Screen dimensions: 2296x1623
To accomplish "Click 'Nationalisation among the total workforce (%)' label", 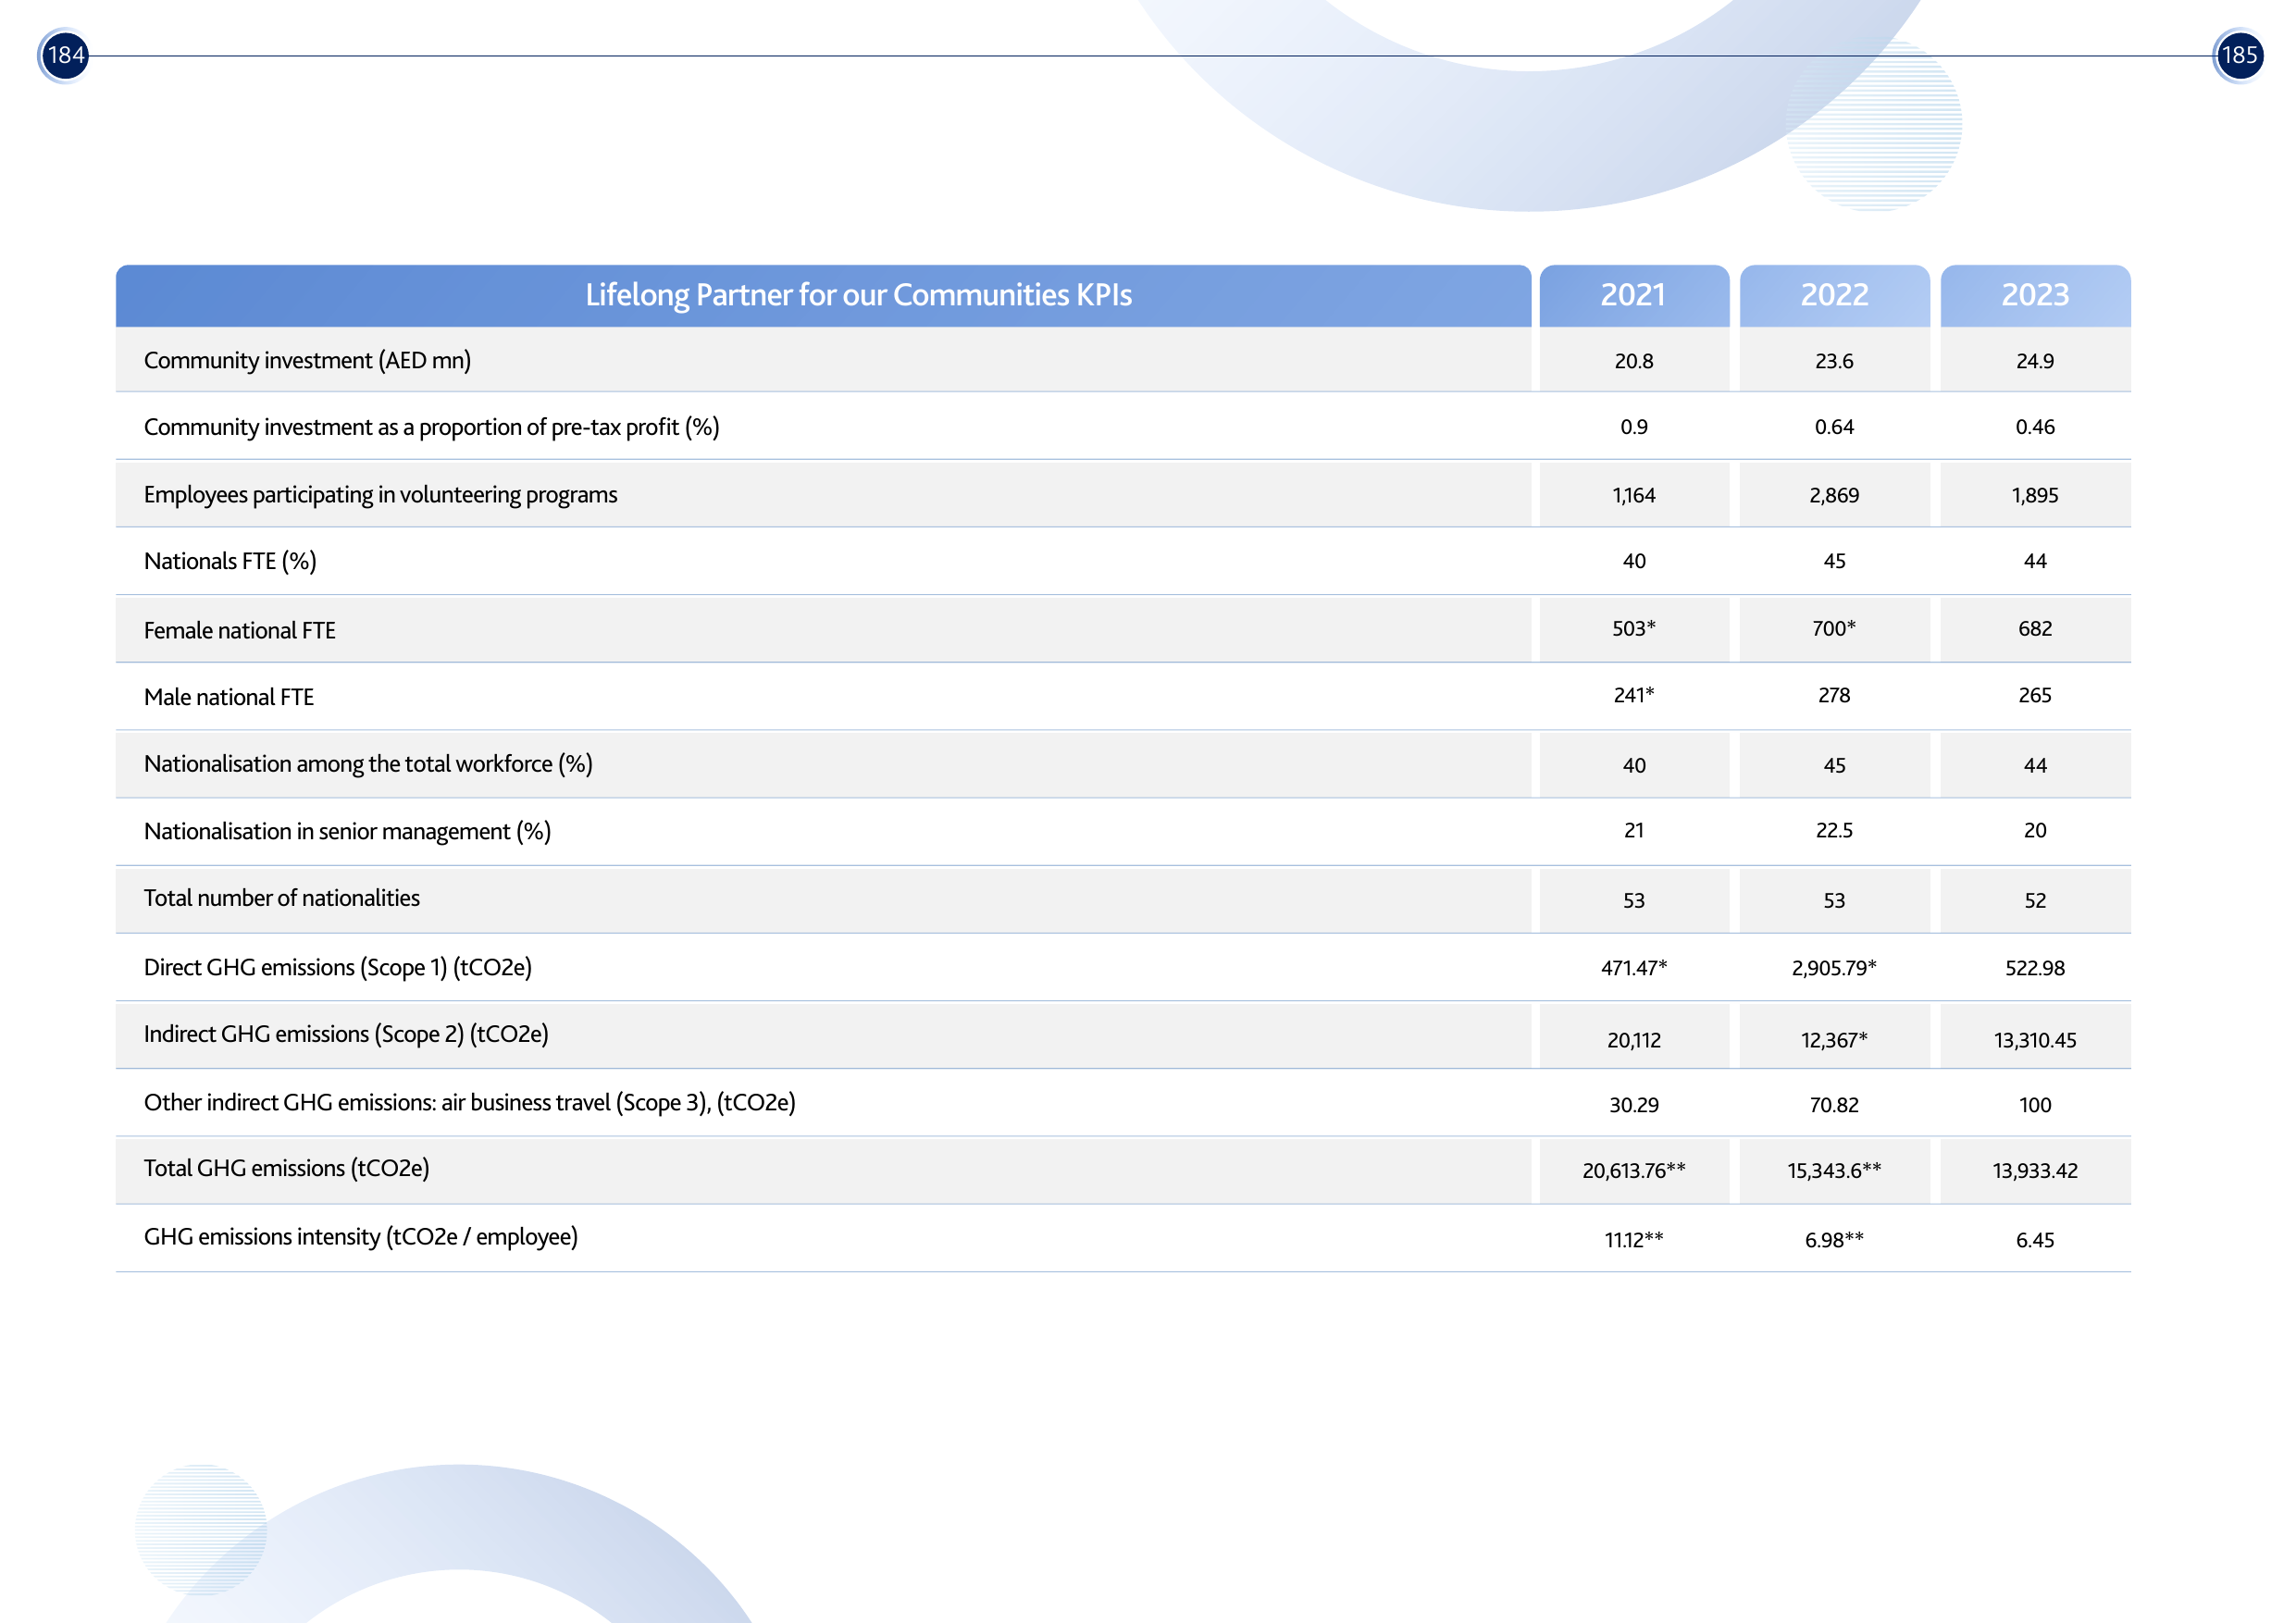I will tap(368, 764).
